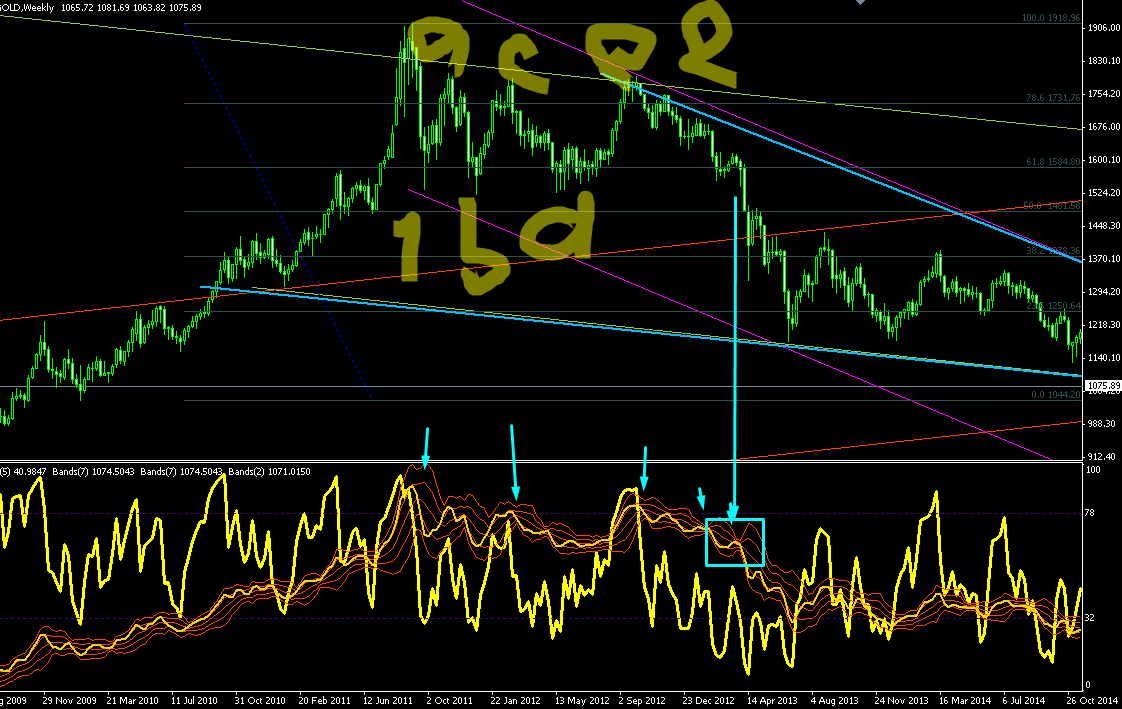Select the Fibonacci 23.6 1250.64 level label
Viewport: 1122px width, 709px height.
[x=1053, y=305]
